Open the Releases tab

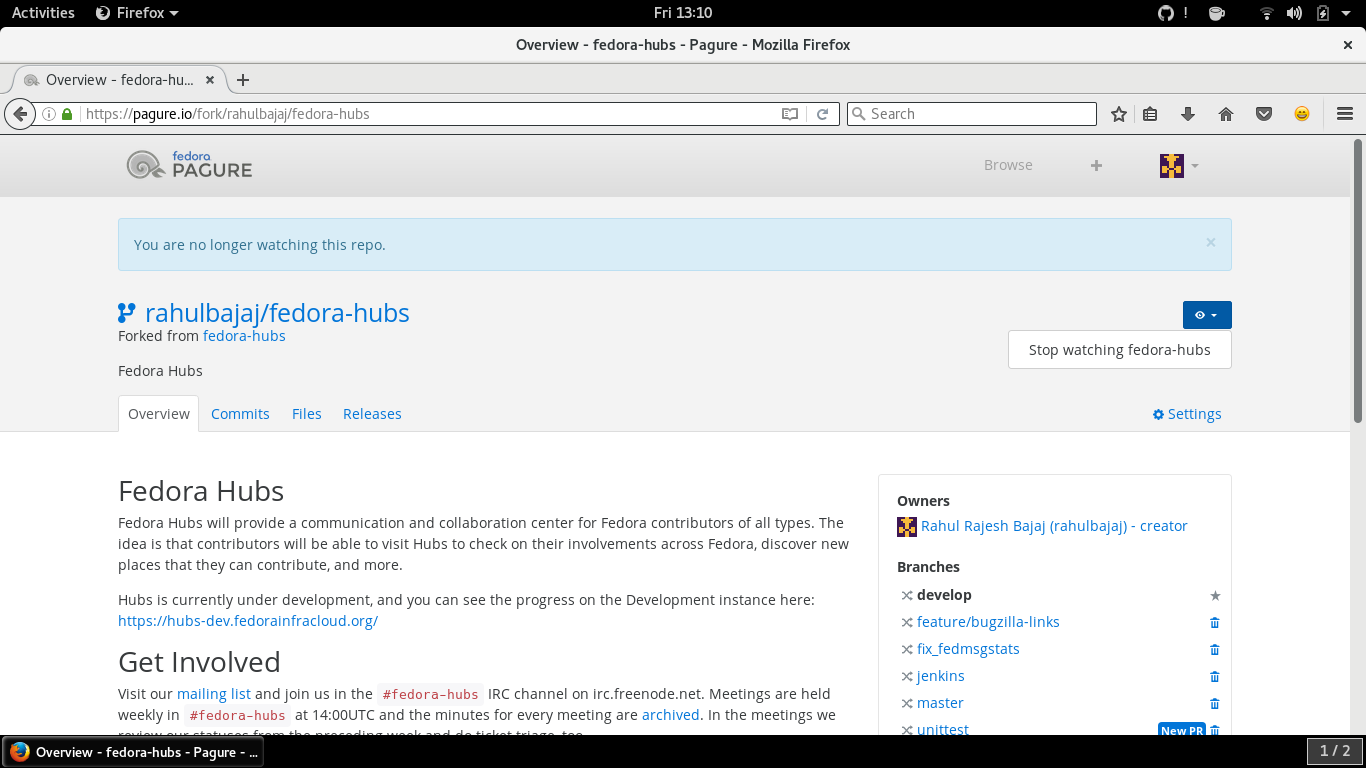click(x=372, y=414)
